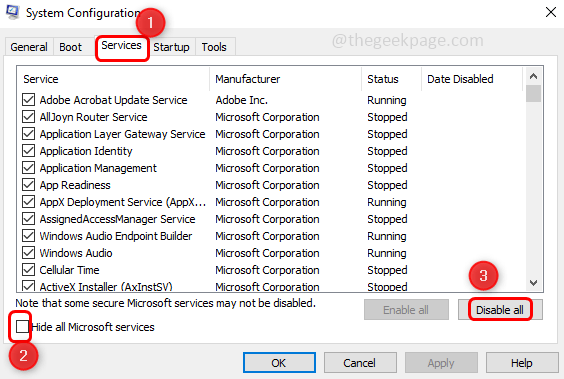The image size is (564, 379).
Task: Click the greyed Enable all button
Action: click(406, 310)
